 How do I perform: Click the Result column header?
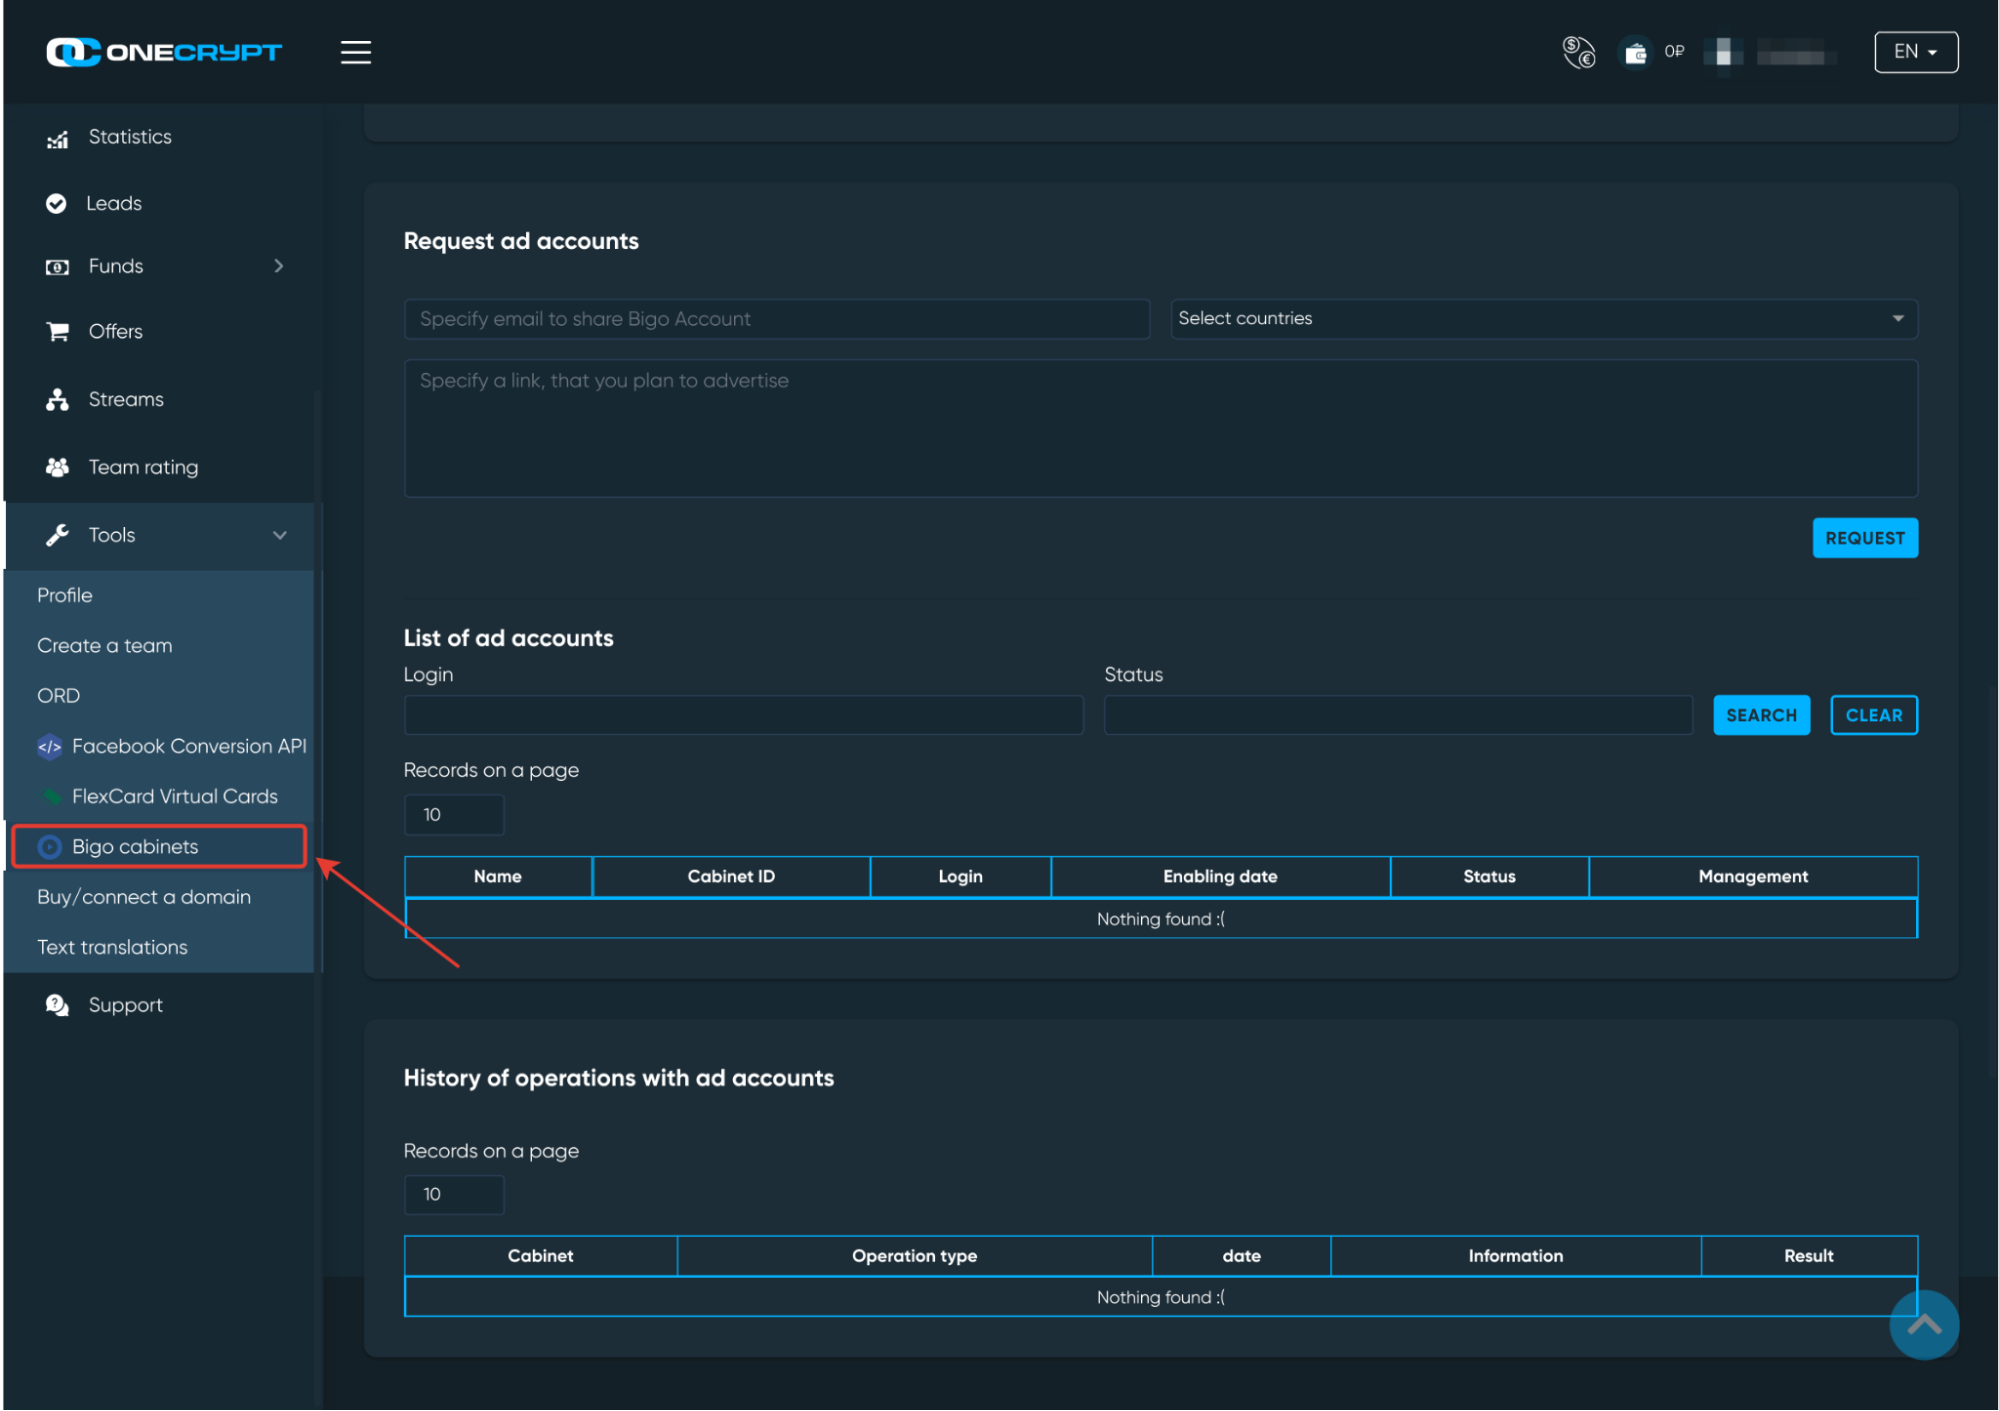click(x=1809, y=1256)
